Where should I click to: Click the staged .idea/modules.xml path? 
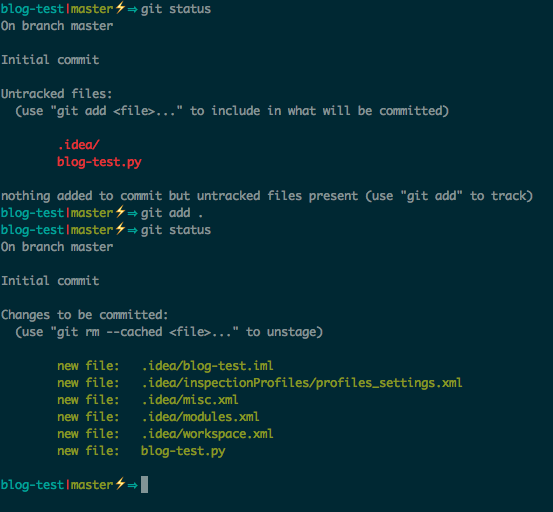[x=200, y=417]
